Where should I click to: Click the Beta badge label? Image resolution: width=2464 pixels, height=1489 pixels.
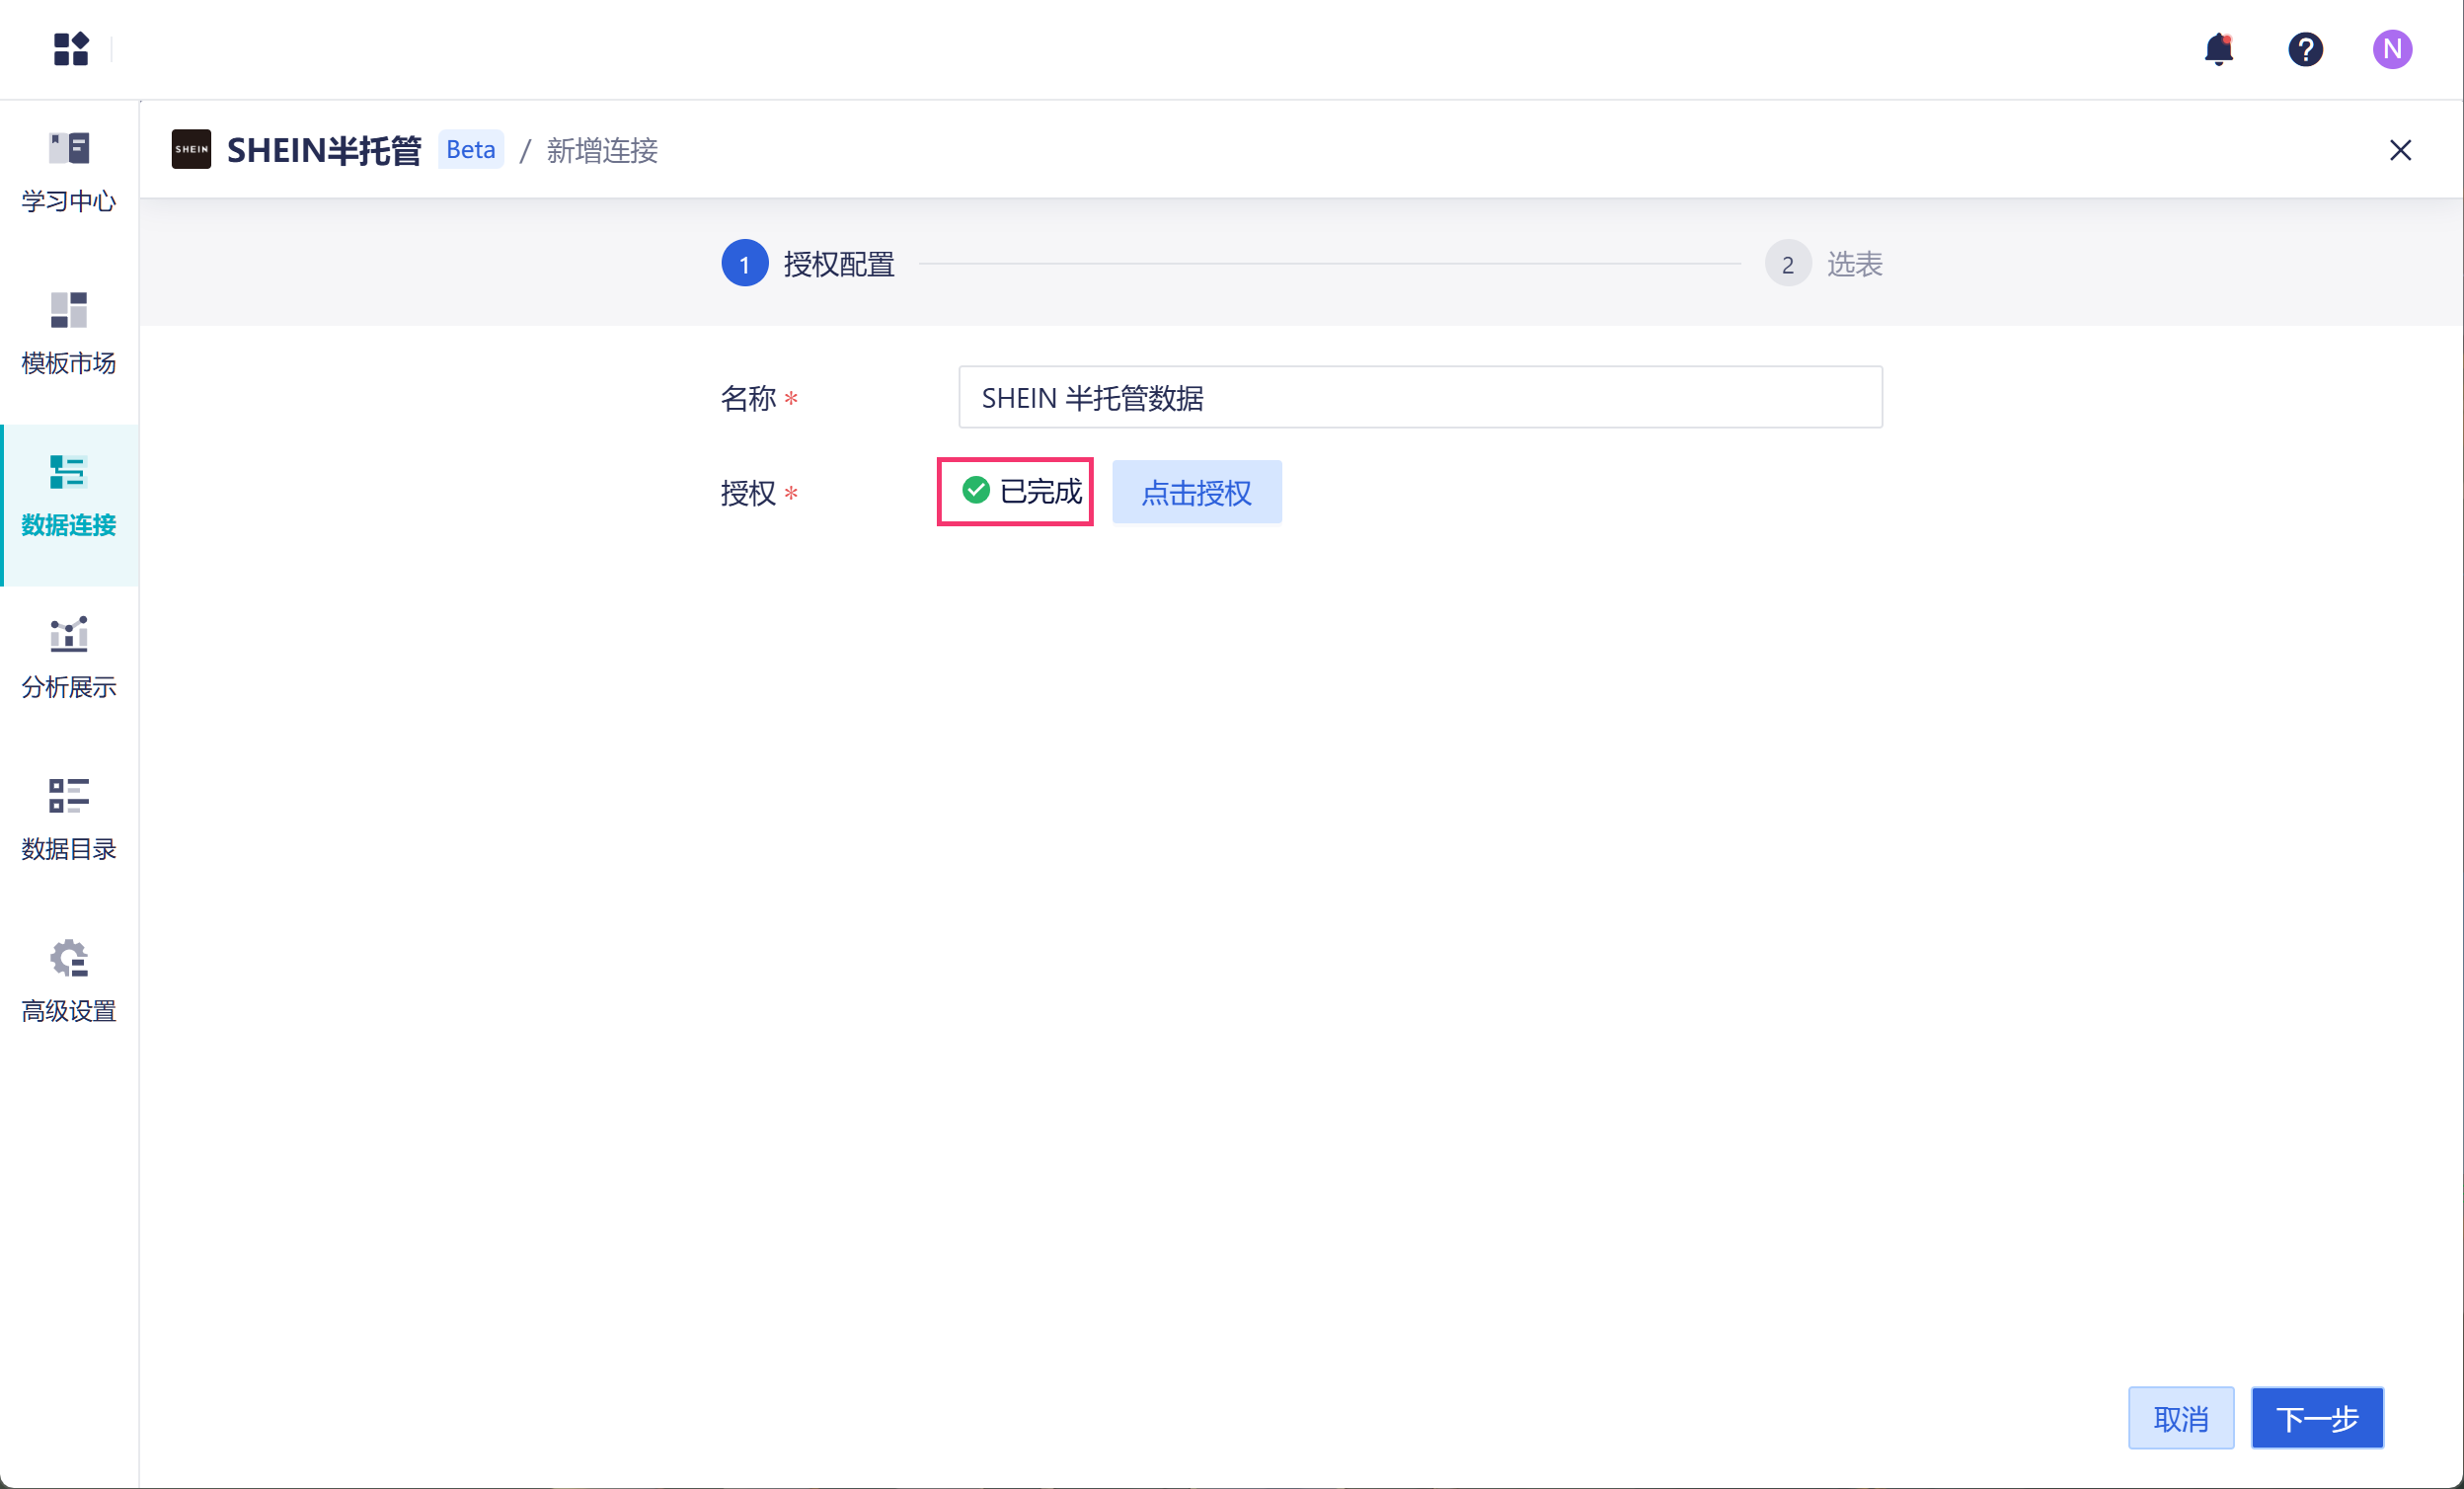(470, 150)
